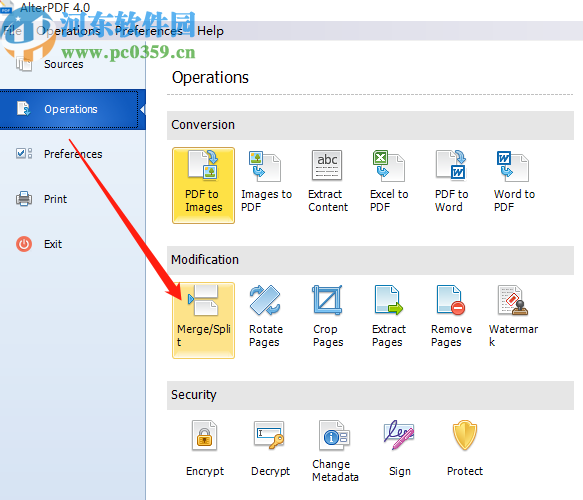This screenshot has width=583, height=500.
Task: Choose the Extract Content operation
Action: click(x=328, y=182)
